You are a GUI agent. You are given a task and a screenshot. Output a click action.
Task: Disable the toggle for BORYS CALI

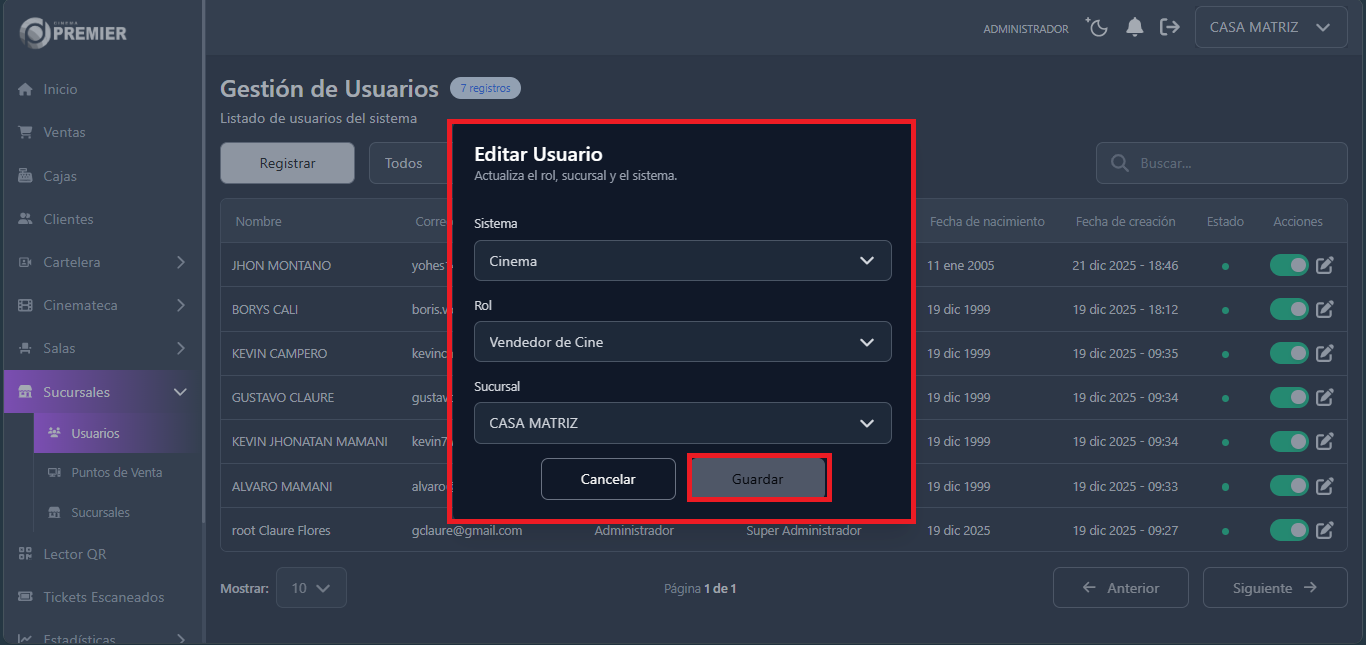[1288, 309]
